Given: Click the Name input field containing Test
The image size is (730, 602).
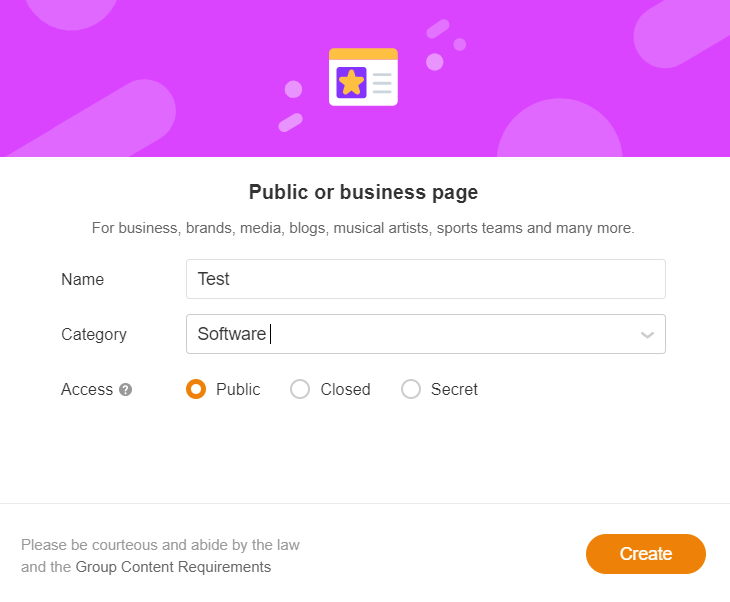Looking at the screenshot, I should [426, 279].
